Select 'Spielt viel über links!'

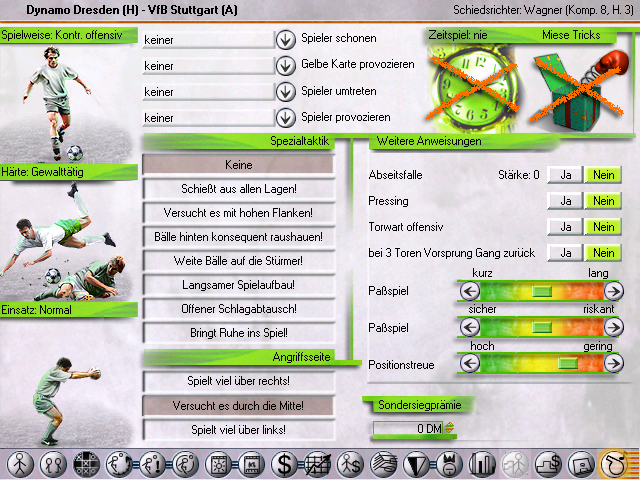(x=238, y=430)
